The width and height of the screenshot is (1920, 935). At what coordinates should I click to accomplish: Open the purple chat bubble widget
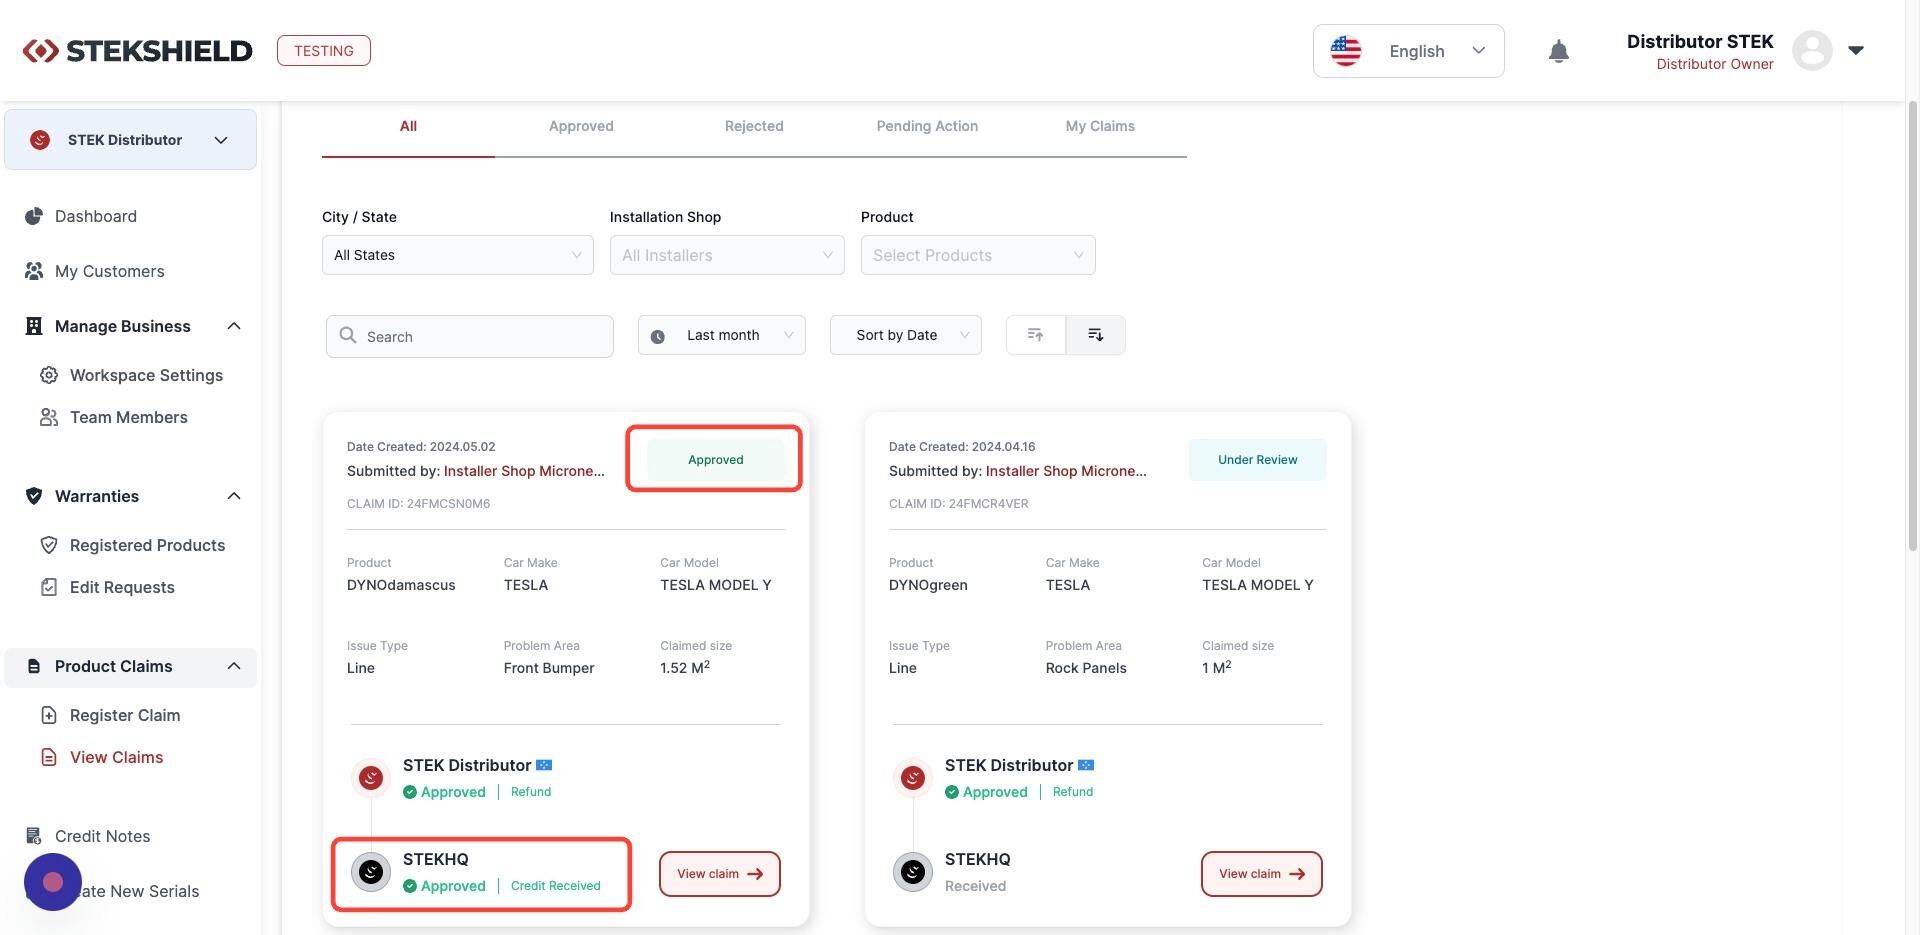[53, 882]
